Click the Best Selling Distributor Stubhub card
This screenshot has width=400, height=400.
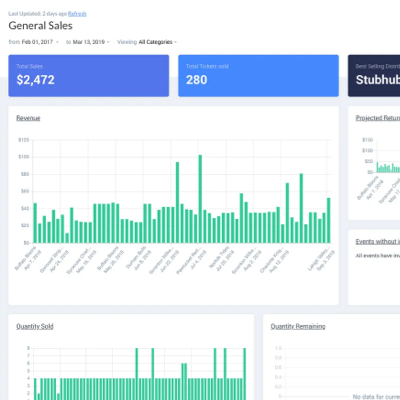pos(374,76)
